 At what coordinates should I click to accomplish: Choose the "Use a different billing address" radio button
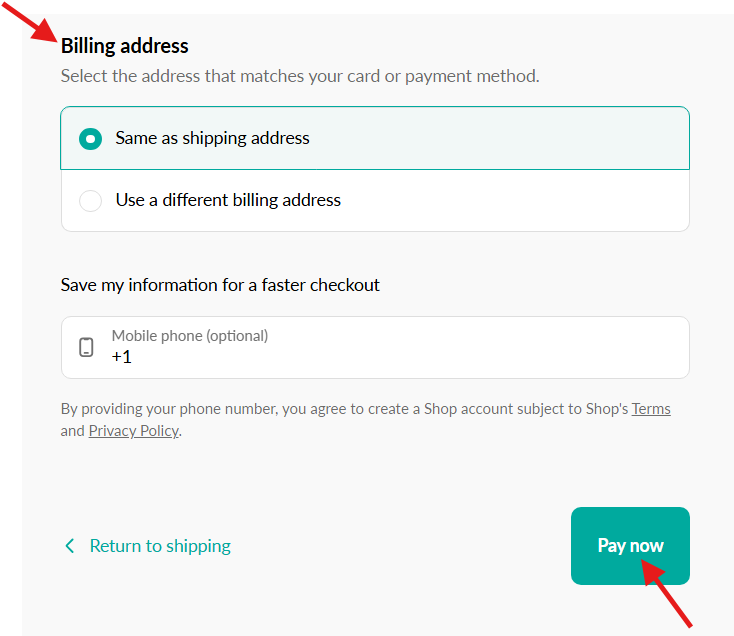pos(91,201)
